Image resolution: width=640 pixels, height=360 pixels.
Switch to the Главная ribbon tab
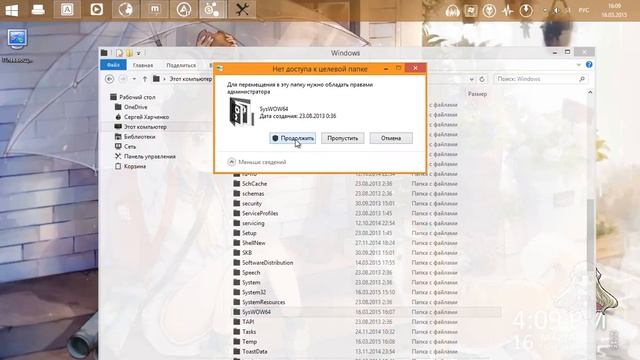pos(143,65)
